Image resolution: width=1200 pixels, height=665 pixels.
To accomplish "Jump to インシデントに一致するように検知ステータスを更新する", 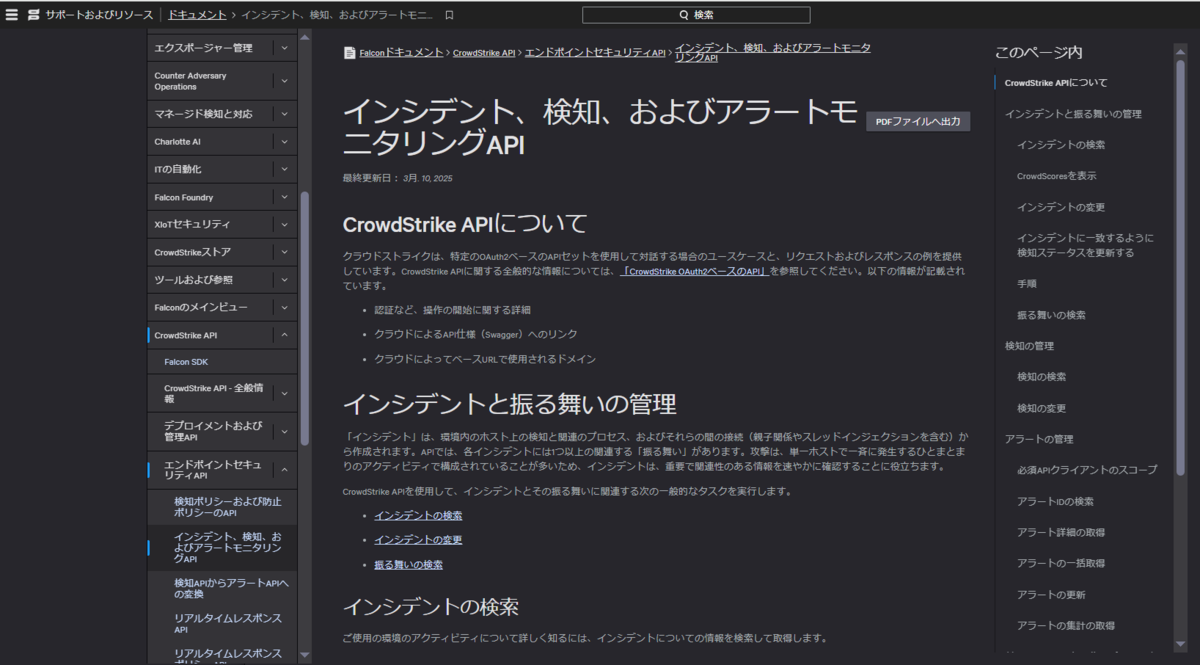I will pyautogui.click(x=1085, y=245).
